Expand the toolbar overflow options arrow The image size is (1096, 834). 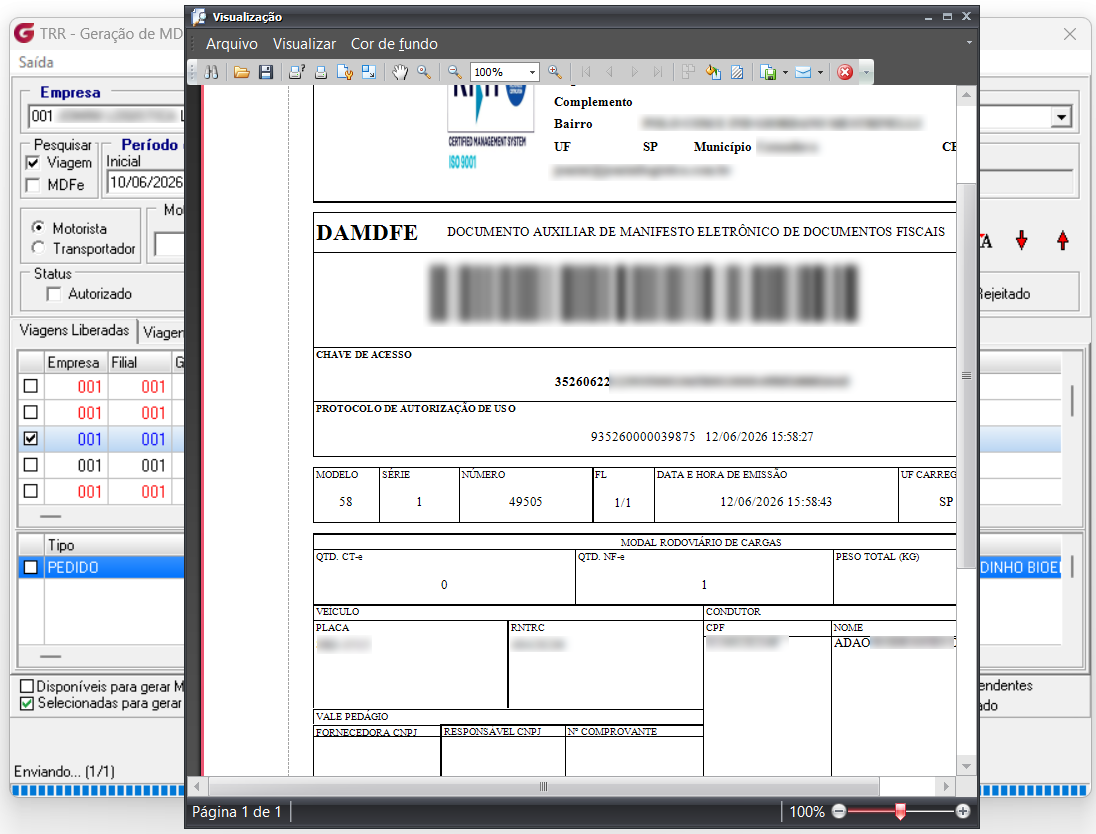coord(866,72)
